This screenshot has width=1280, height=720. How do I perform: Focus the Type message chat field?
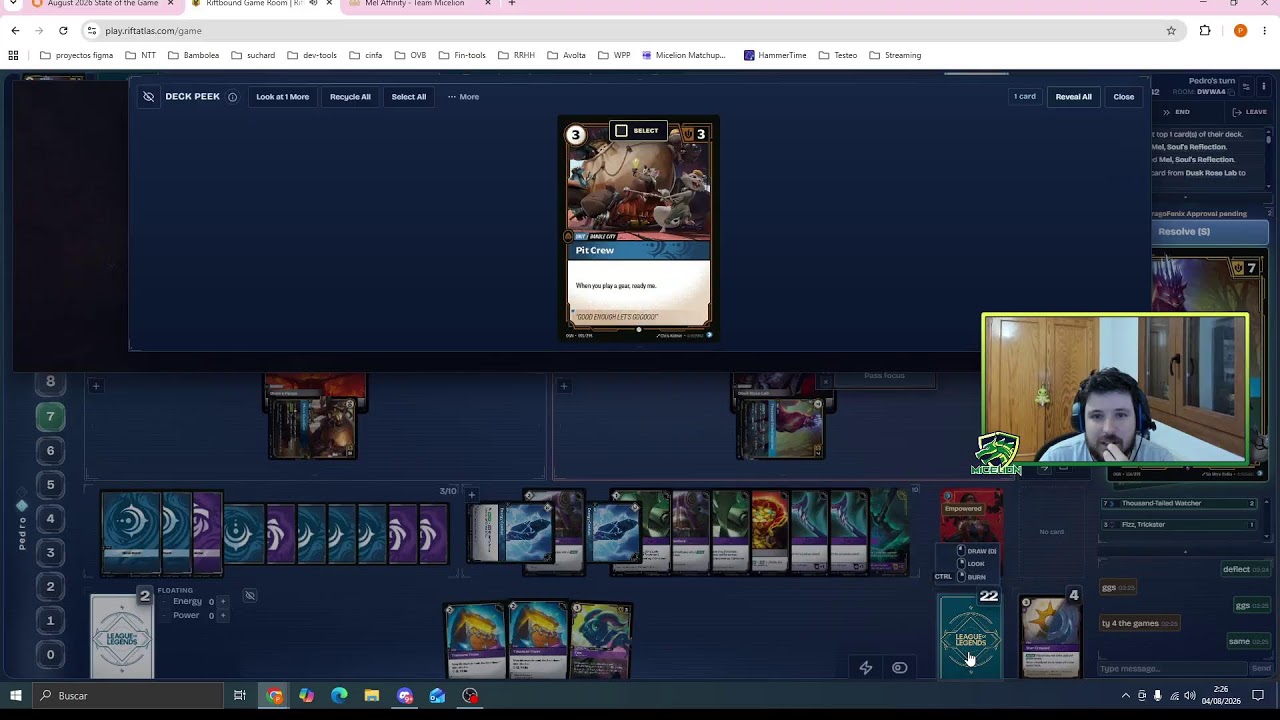(x=1172, y=669)
